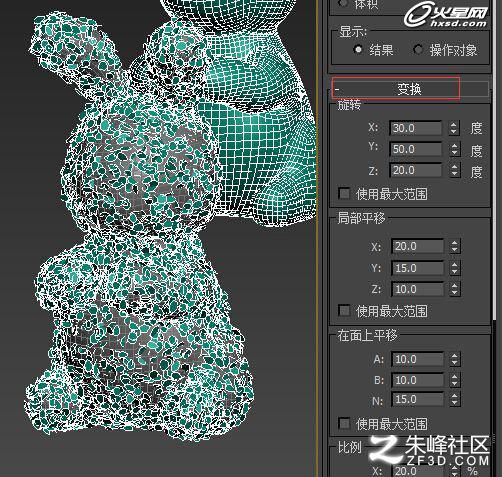Screen dimensions: 502x477
Task: Select the 结果 display radio button
Action: click(358, 50)
